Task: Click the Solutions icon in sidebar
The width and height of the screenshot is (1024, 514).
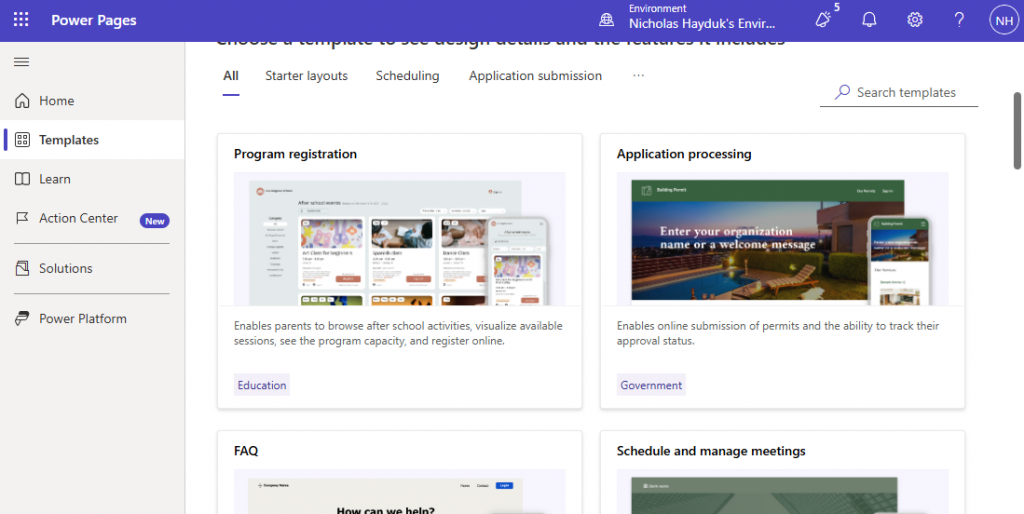Action: tap(22, 268)
